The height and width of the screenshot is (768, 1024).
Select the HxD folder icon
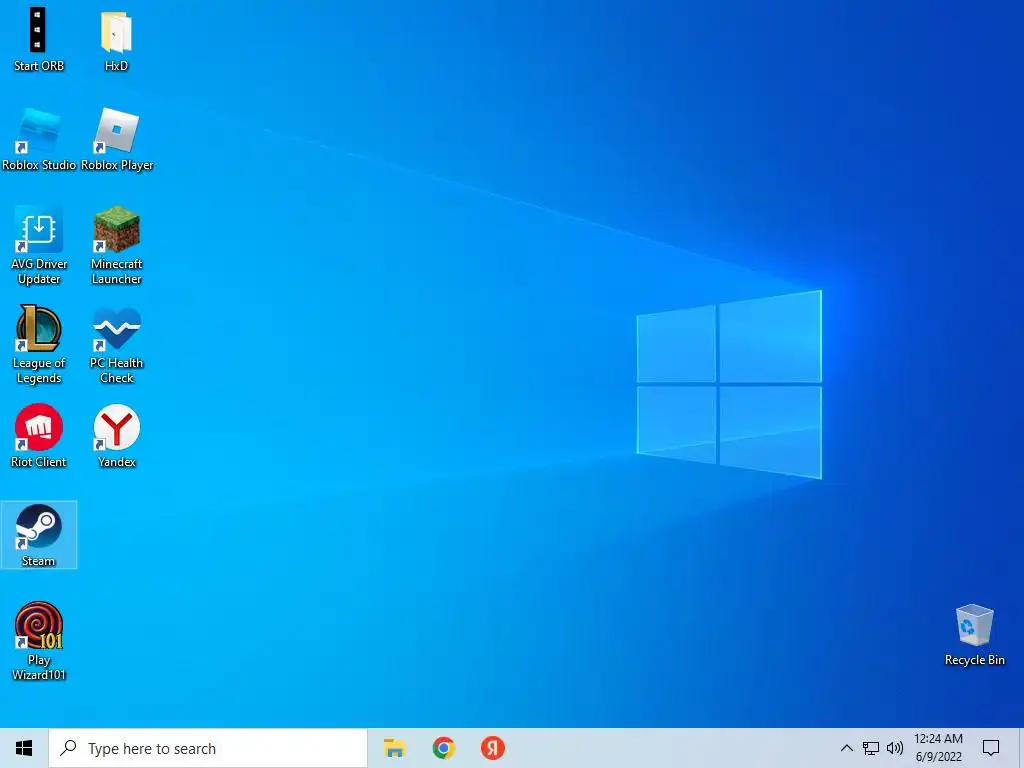[116, 40]
